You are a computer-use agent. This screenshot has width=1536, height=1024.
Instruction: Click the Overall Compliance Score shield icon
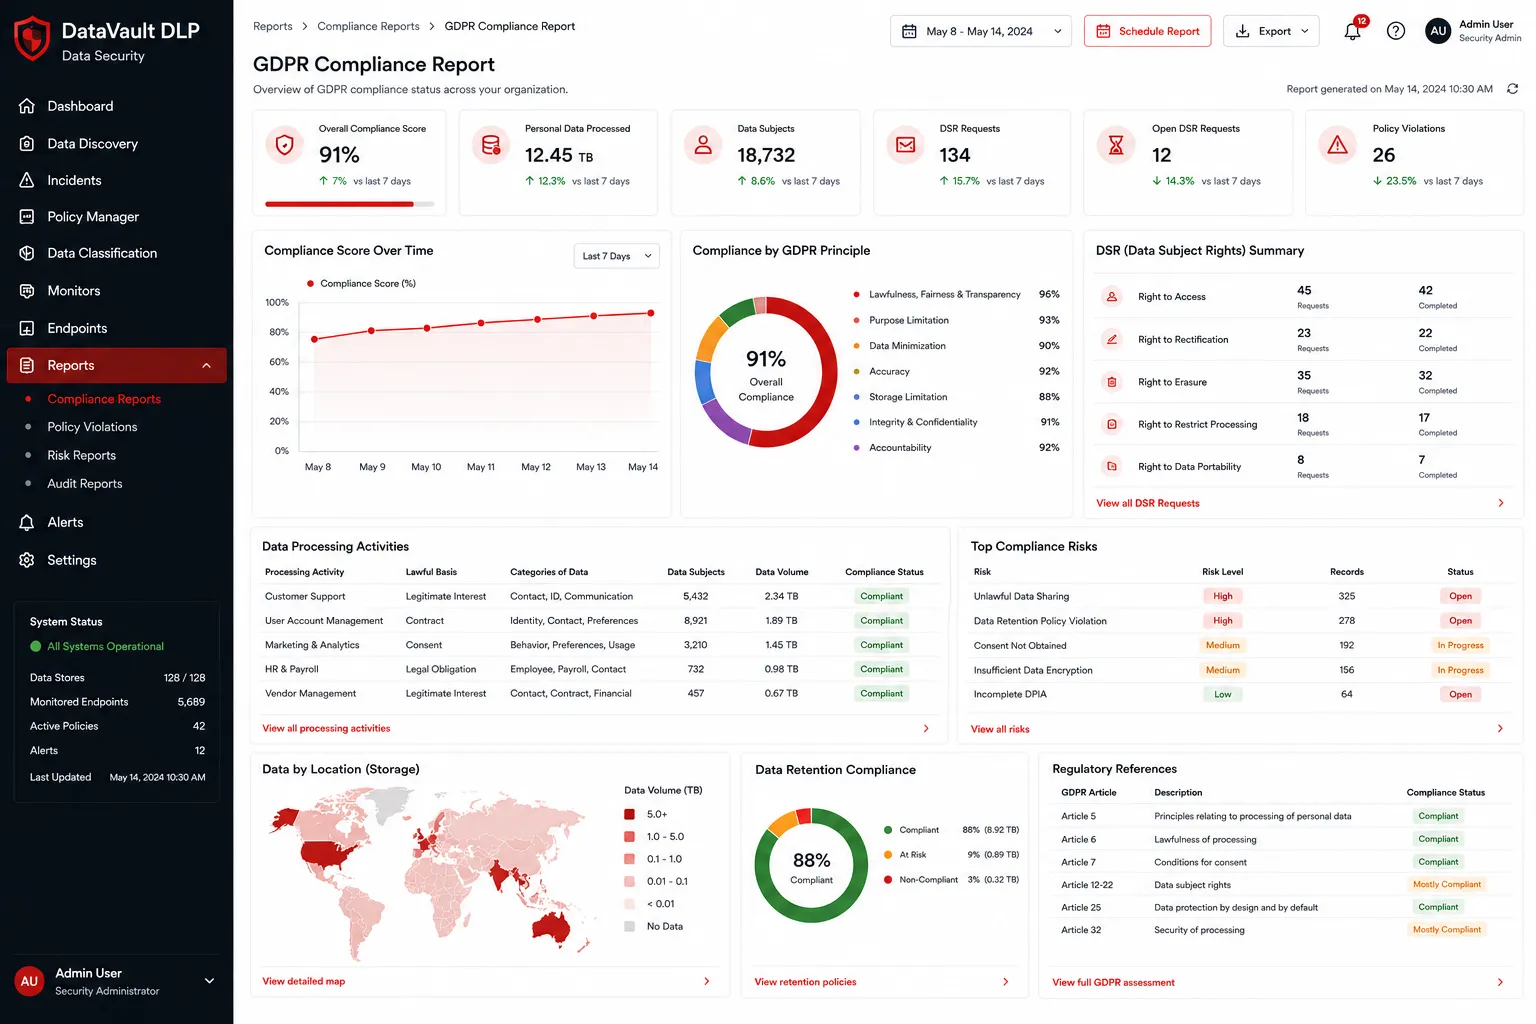tap(285, 145)
